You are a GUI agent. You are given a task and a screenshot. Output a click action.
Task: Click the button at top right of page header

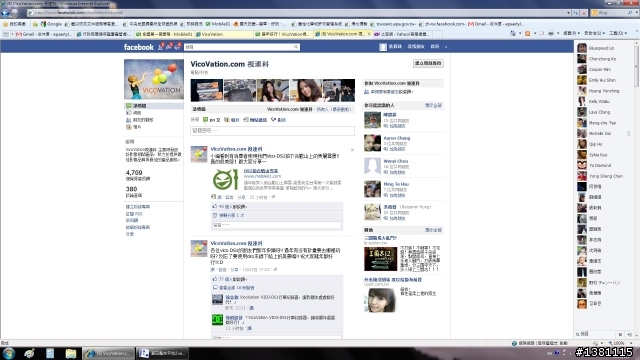pyautogui.click(x=428, y=63)
